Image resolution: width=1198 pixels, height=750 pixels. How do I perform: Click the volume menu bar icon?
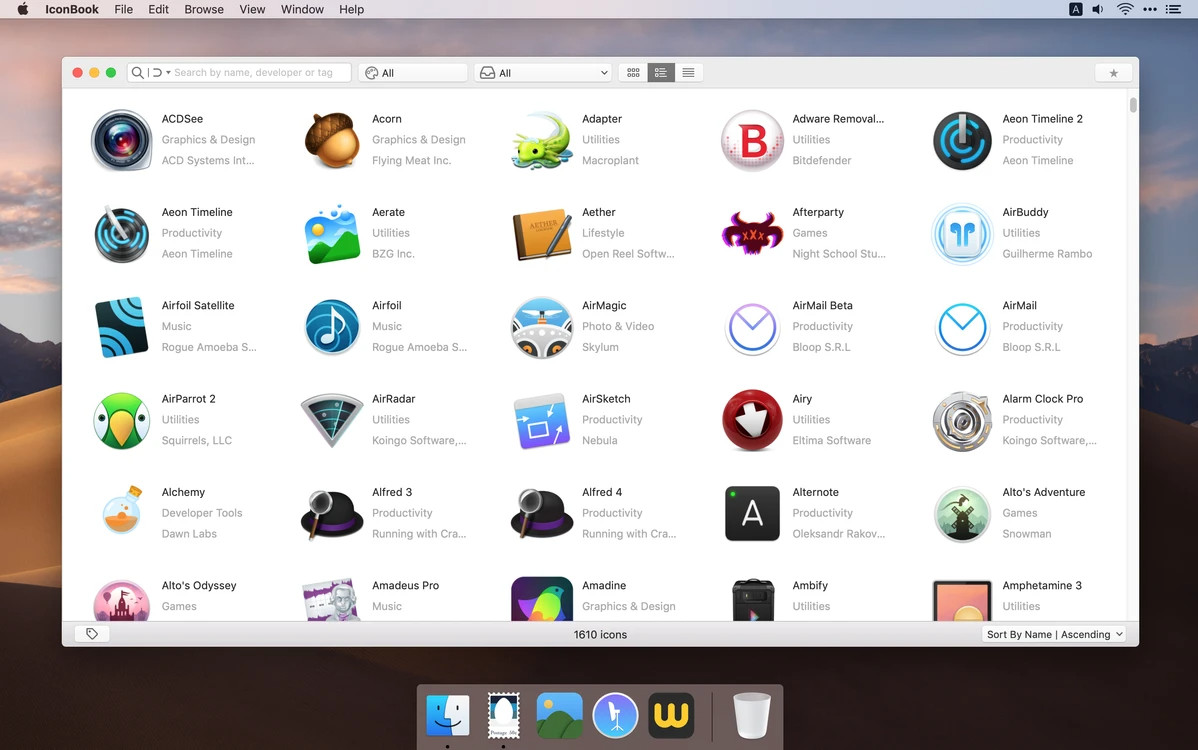coord(1098,9)
